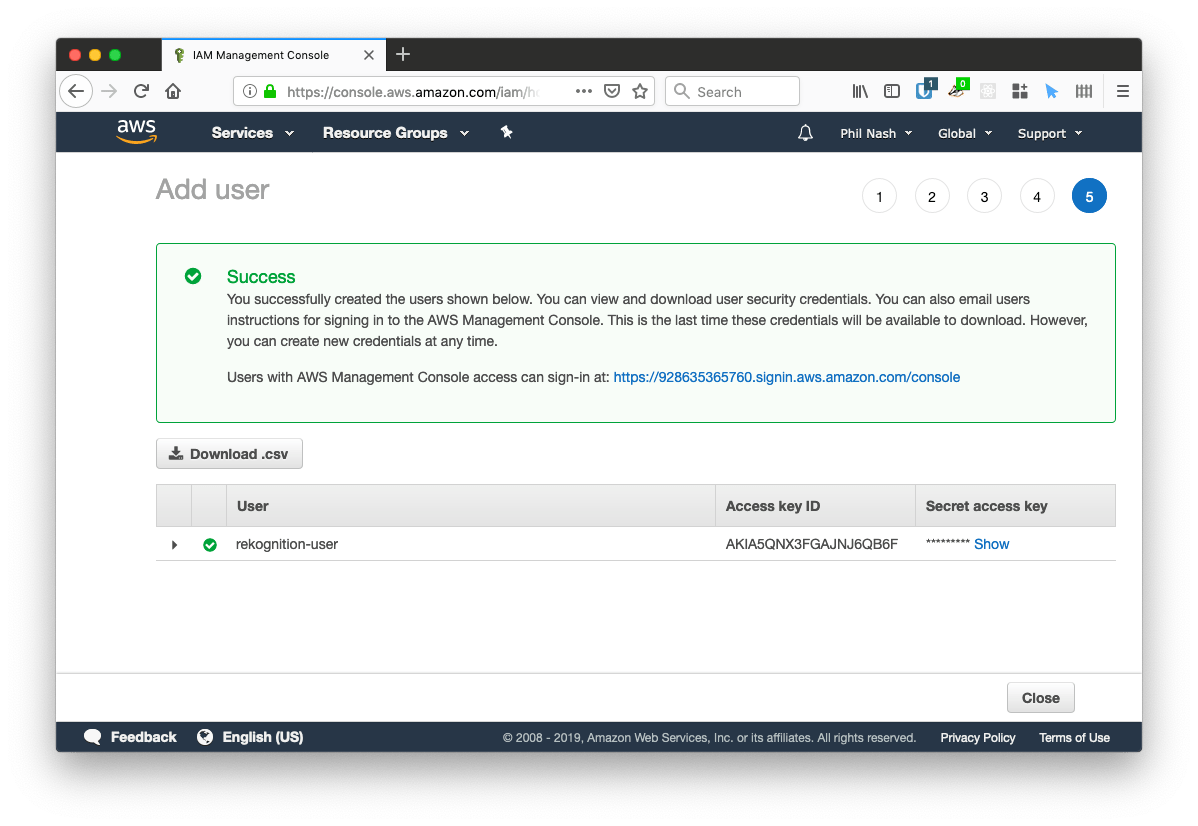Click the Add user page title
Screen dimensions: 1198x826
point(212,189)
